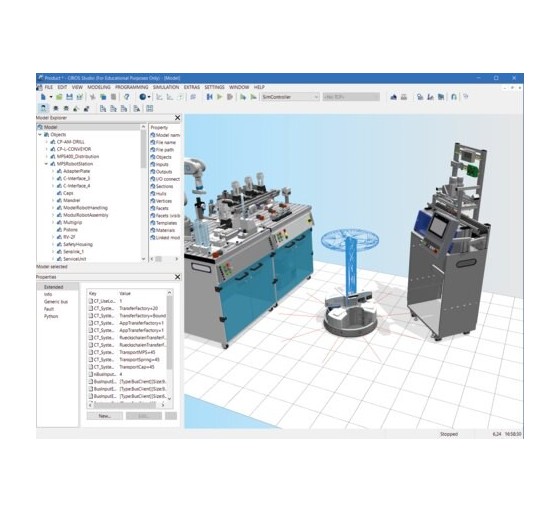Select the Extended properties tab
Viewport: 560px width, 513px height.
point(54,287)
